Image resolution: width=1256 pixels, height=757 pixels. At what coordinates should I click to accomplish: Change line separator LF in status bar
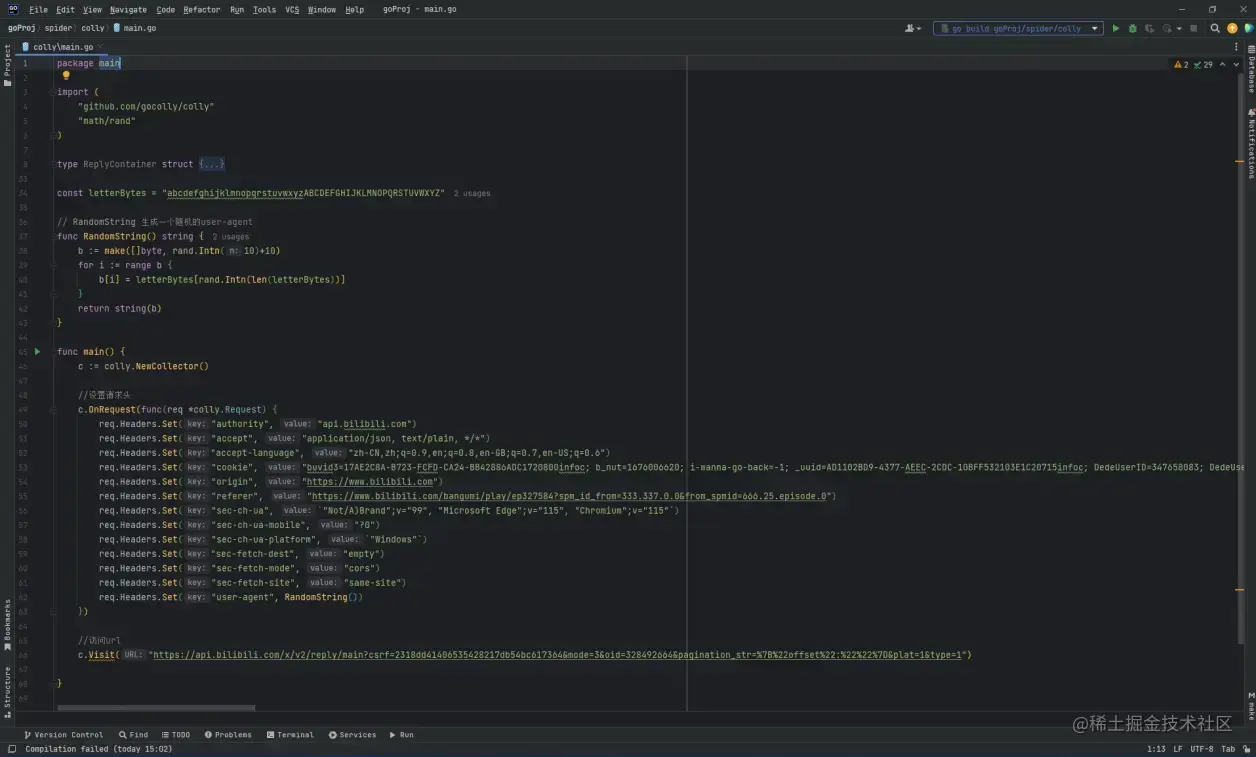[1177, 749]
